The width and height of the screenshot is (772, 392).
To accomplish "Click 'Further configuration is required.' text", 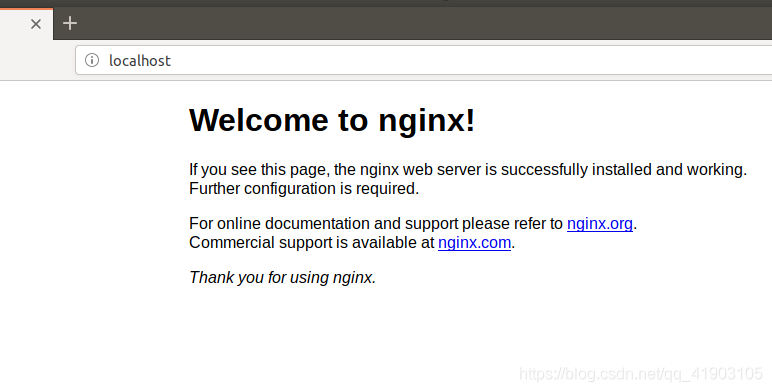I will [x=304, y=189].
